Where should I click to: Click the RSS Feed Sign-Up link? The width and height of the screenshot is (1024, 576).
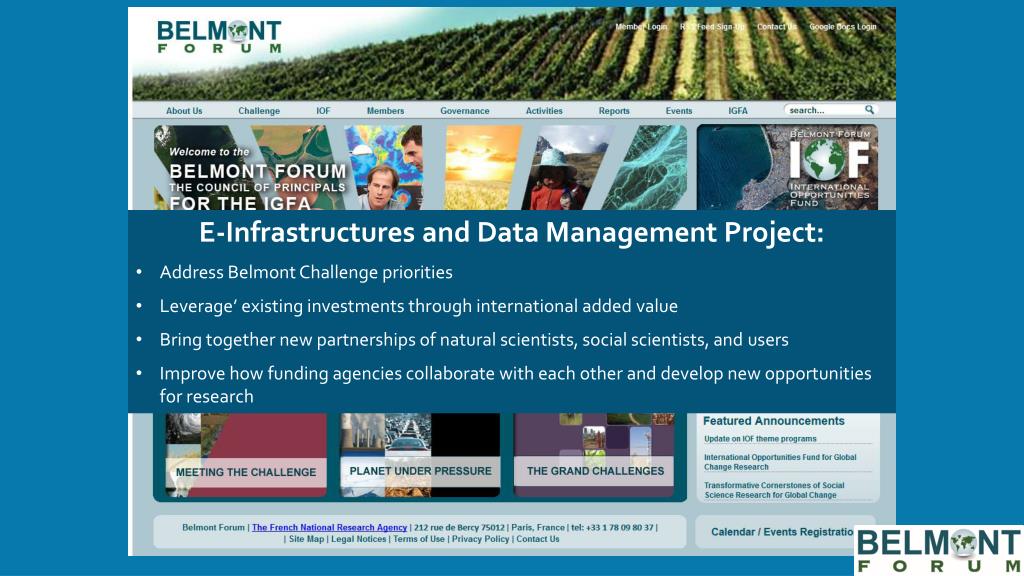click(712, 27)
